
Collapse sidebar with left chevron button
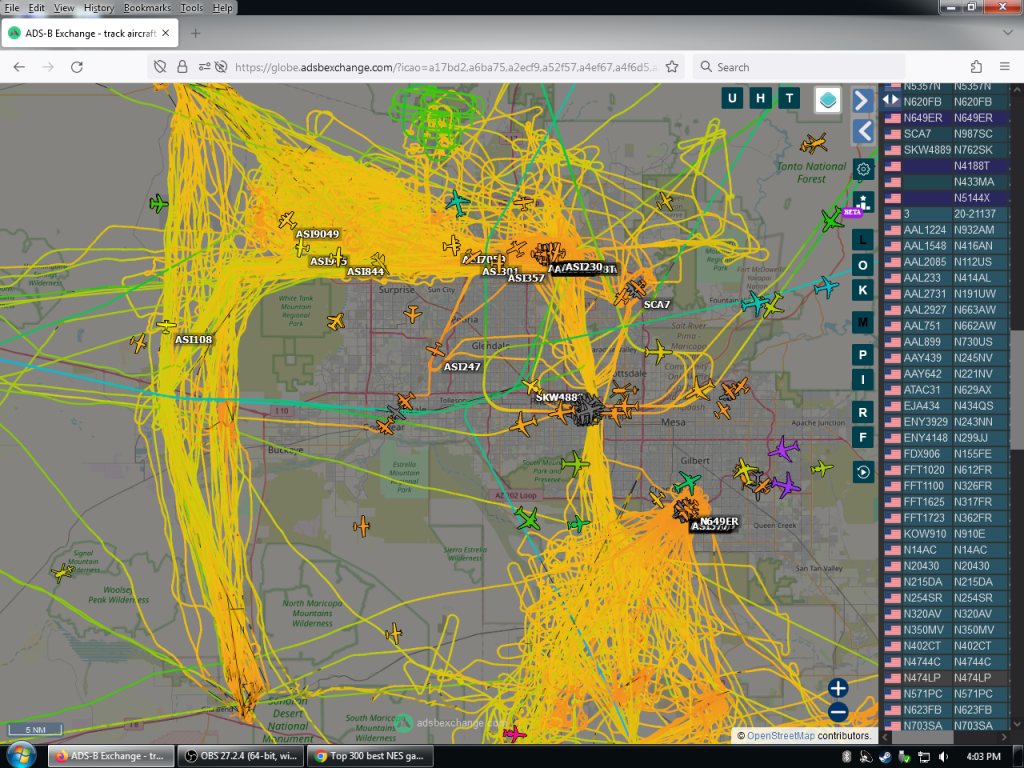862,131
